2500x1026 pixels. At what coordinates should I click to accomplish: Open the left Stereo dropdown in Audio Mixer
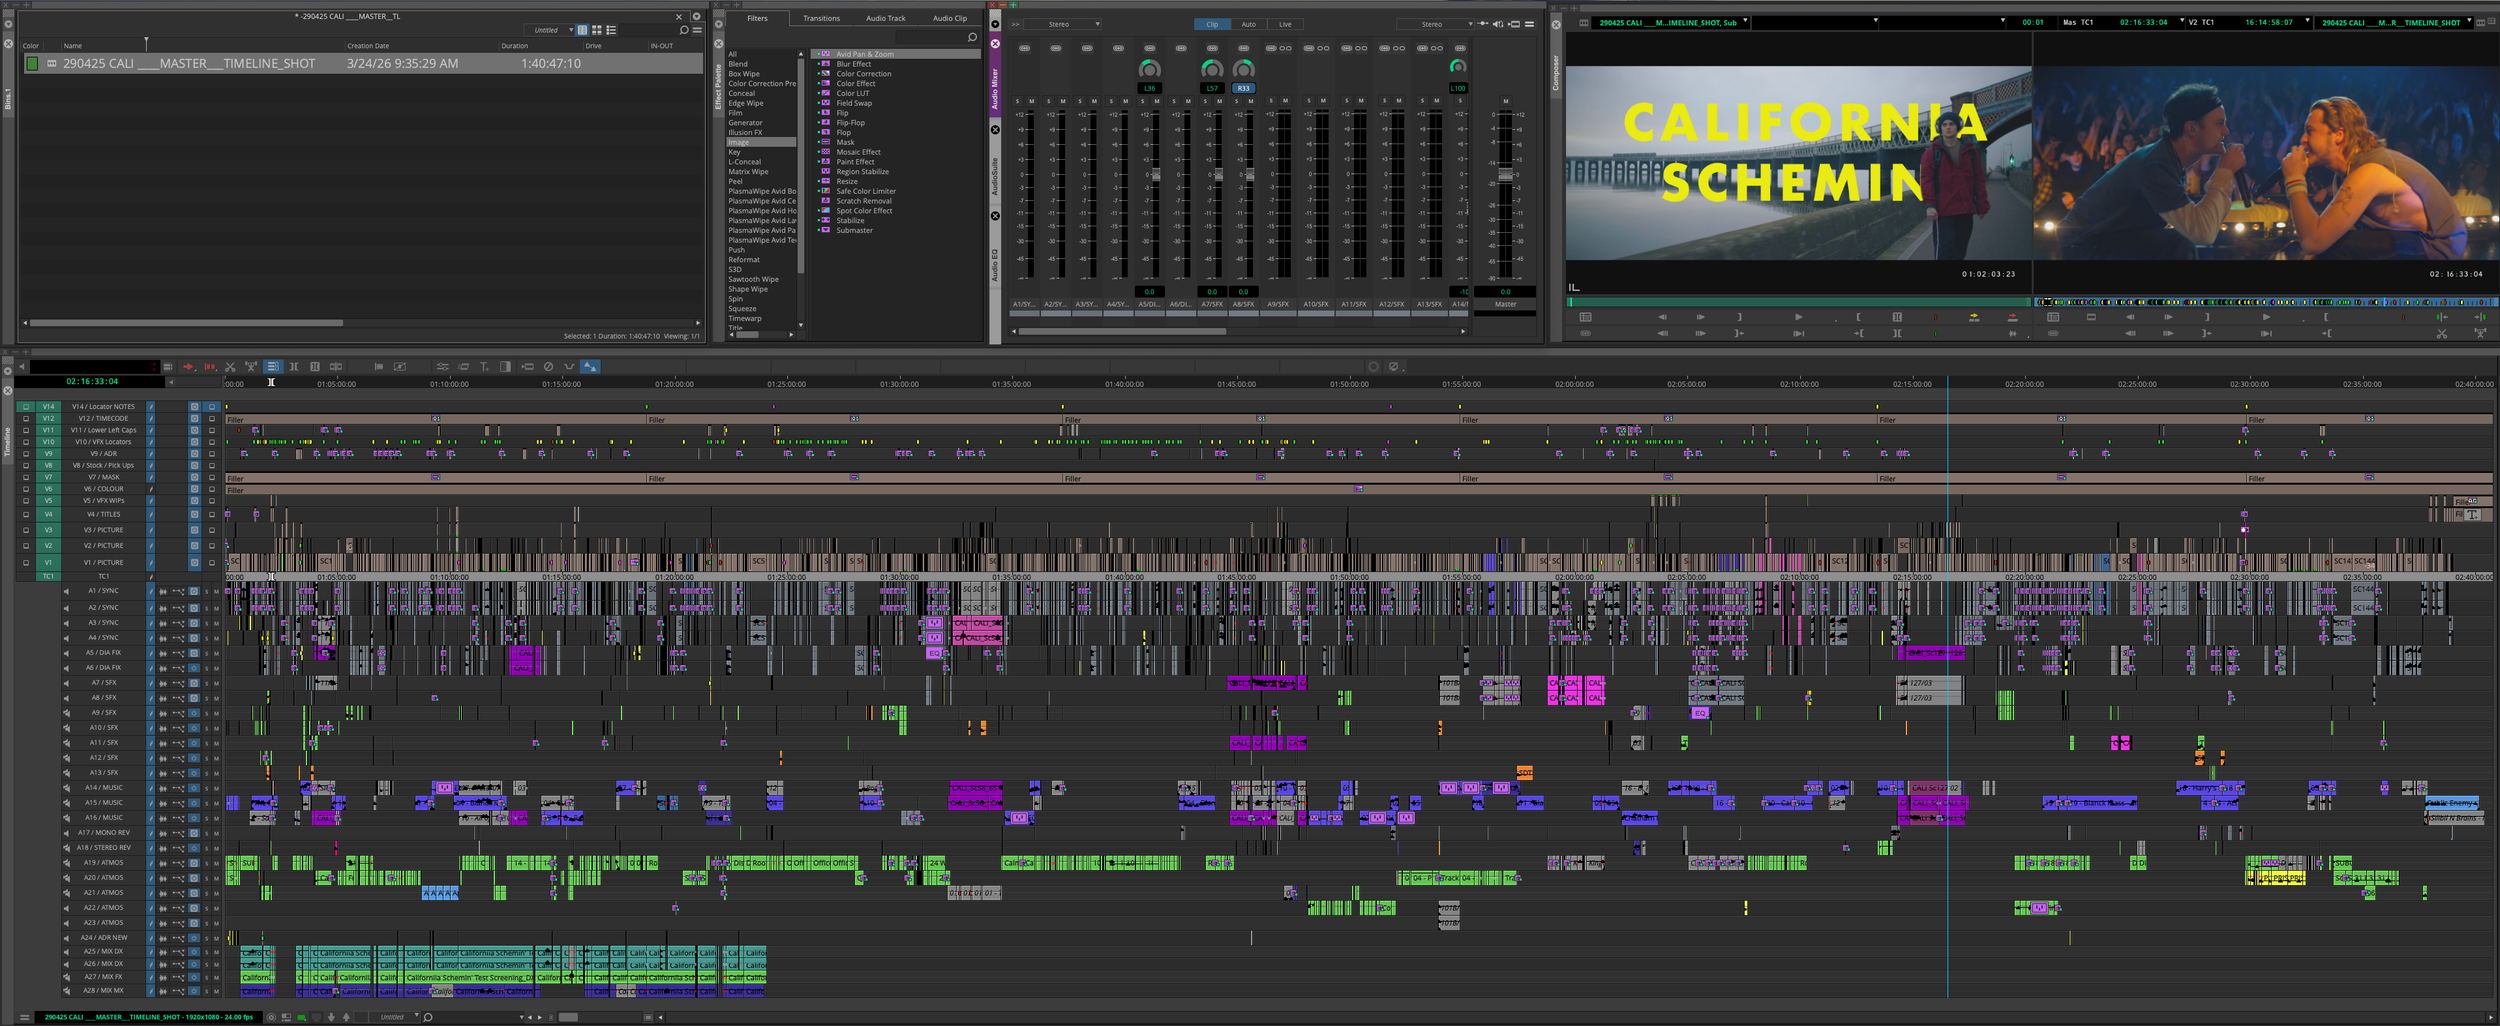tap(1062, 24)
